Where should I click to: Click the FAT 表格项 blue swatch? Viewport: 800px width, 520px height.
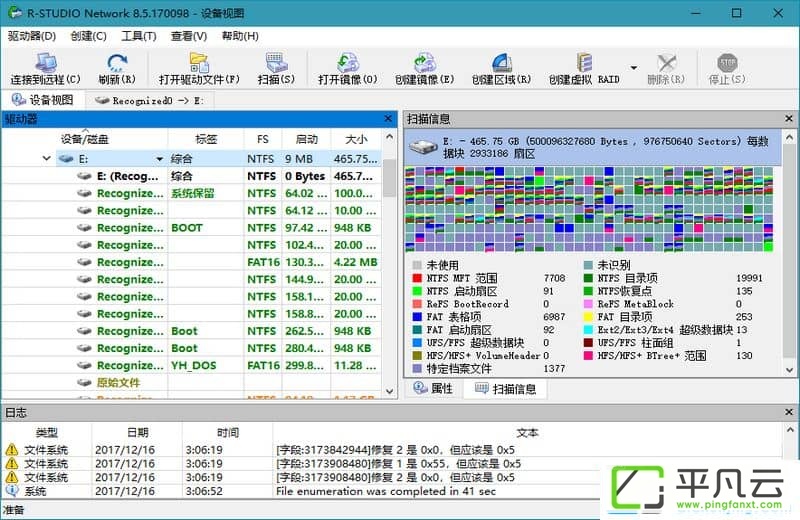point(417,317)
